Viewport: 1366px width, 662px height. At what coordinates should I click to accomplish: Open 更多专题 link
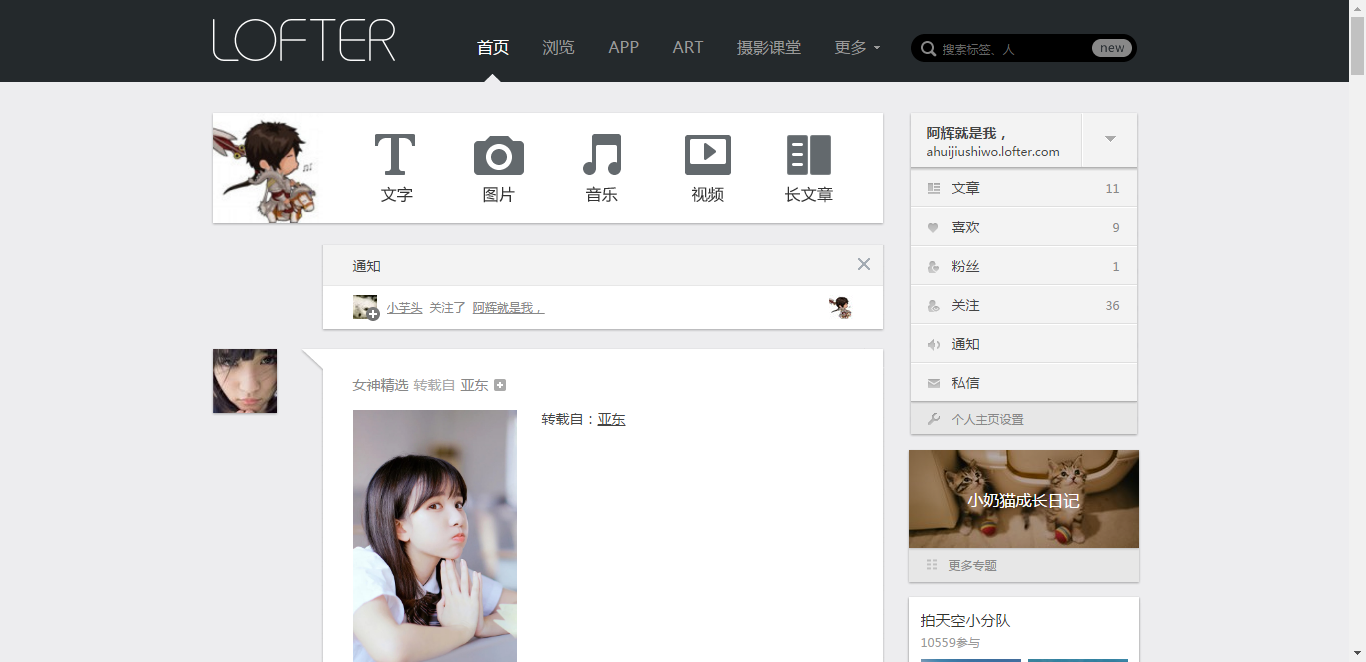(x=973, y=565)
